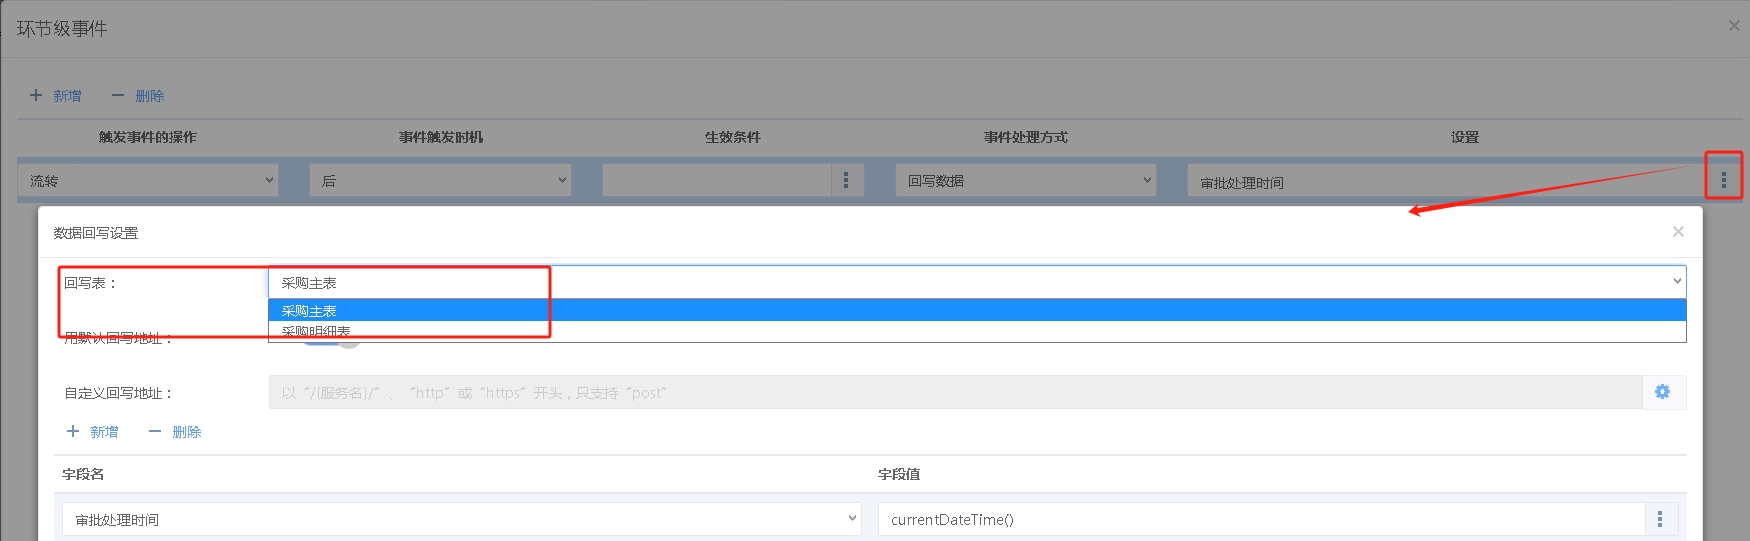Click 删除 above the 字段名 table
This screenshot has height=541, width=1750.
coord(175,432)
